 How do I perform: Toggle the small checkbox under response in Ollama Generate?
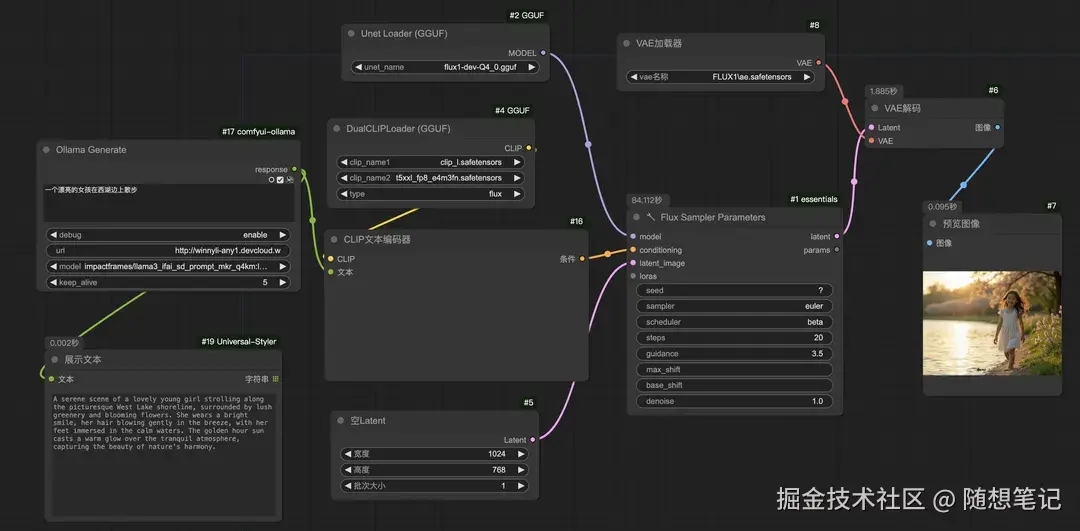[x=280, y=180]
